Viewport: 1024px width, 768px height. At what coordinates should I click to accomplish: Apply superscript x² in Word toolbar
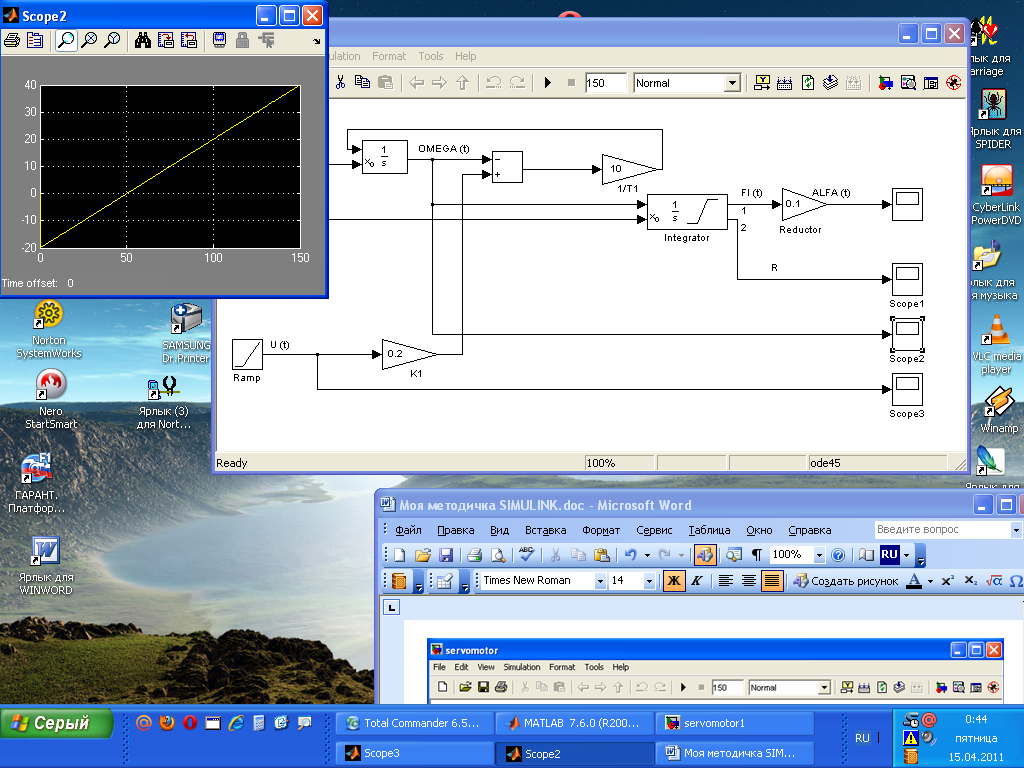[x=948, y=581]
